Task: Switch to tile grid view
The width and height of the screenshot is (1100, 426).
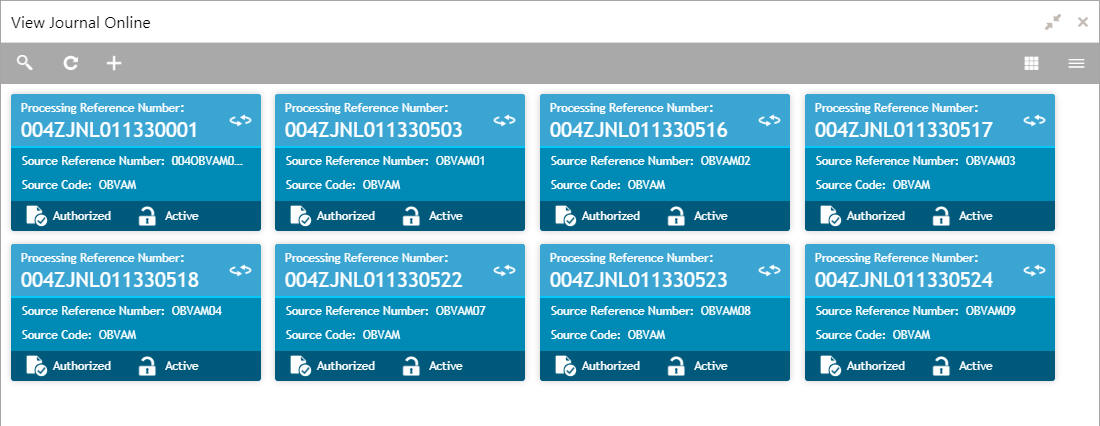Action: click(1031, 64)
